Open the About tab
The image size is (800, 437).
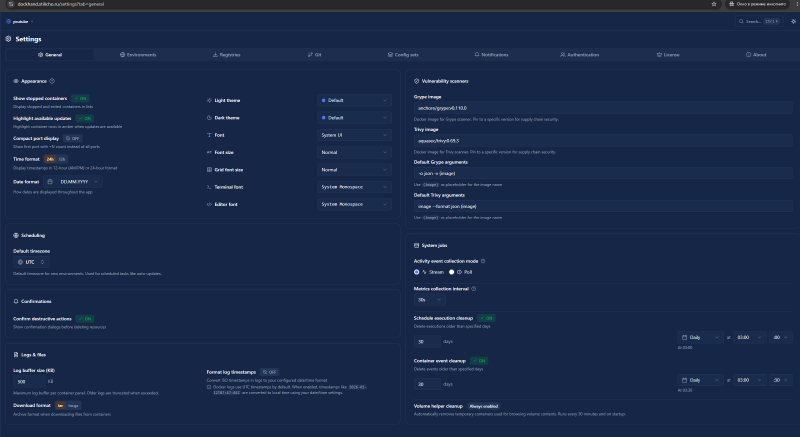756,55
